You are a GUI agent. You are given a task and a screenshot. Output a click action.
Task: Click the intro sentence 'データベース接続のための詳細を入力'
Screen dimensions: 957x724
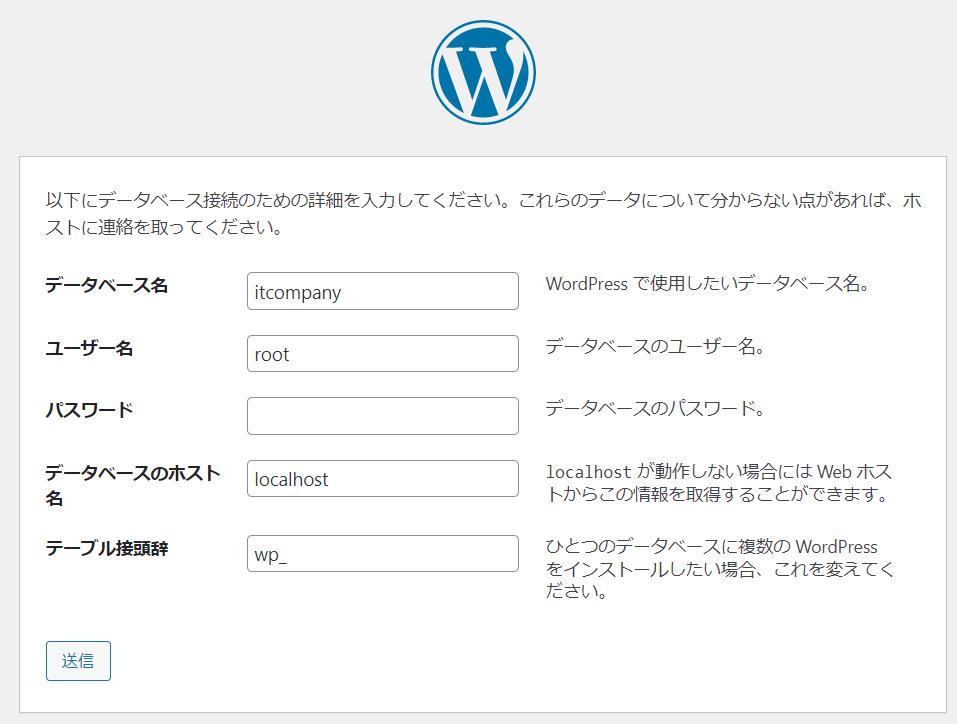coord(280,200)
